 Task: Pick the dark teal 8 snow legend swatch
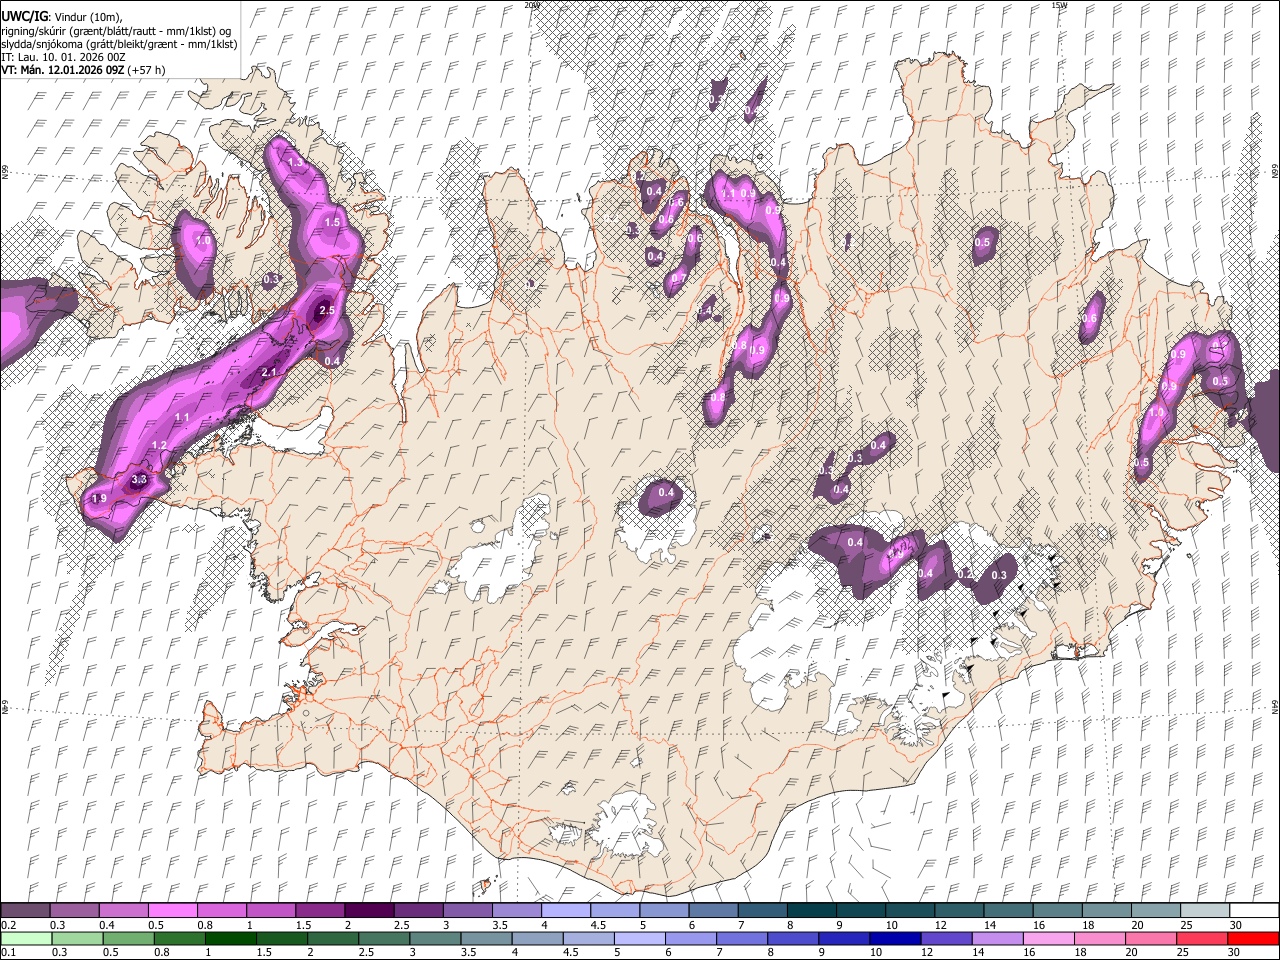point(812,910)
